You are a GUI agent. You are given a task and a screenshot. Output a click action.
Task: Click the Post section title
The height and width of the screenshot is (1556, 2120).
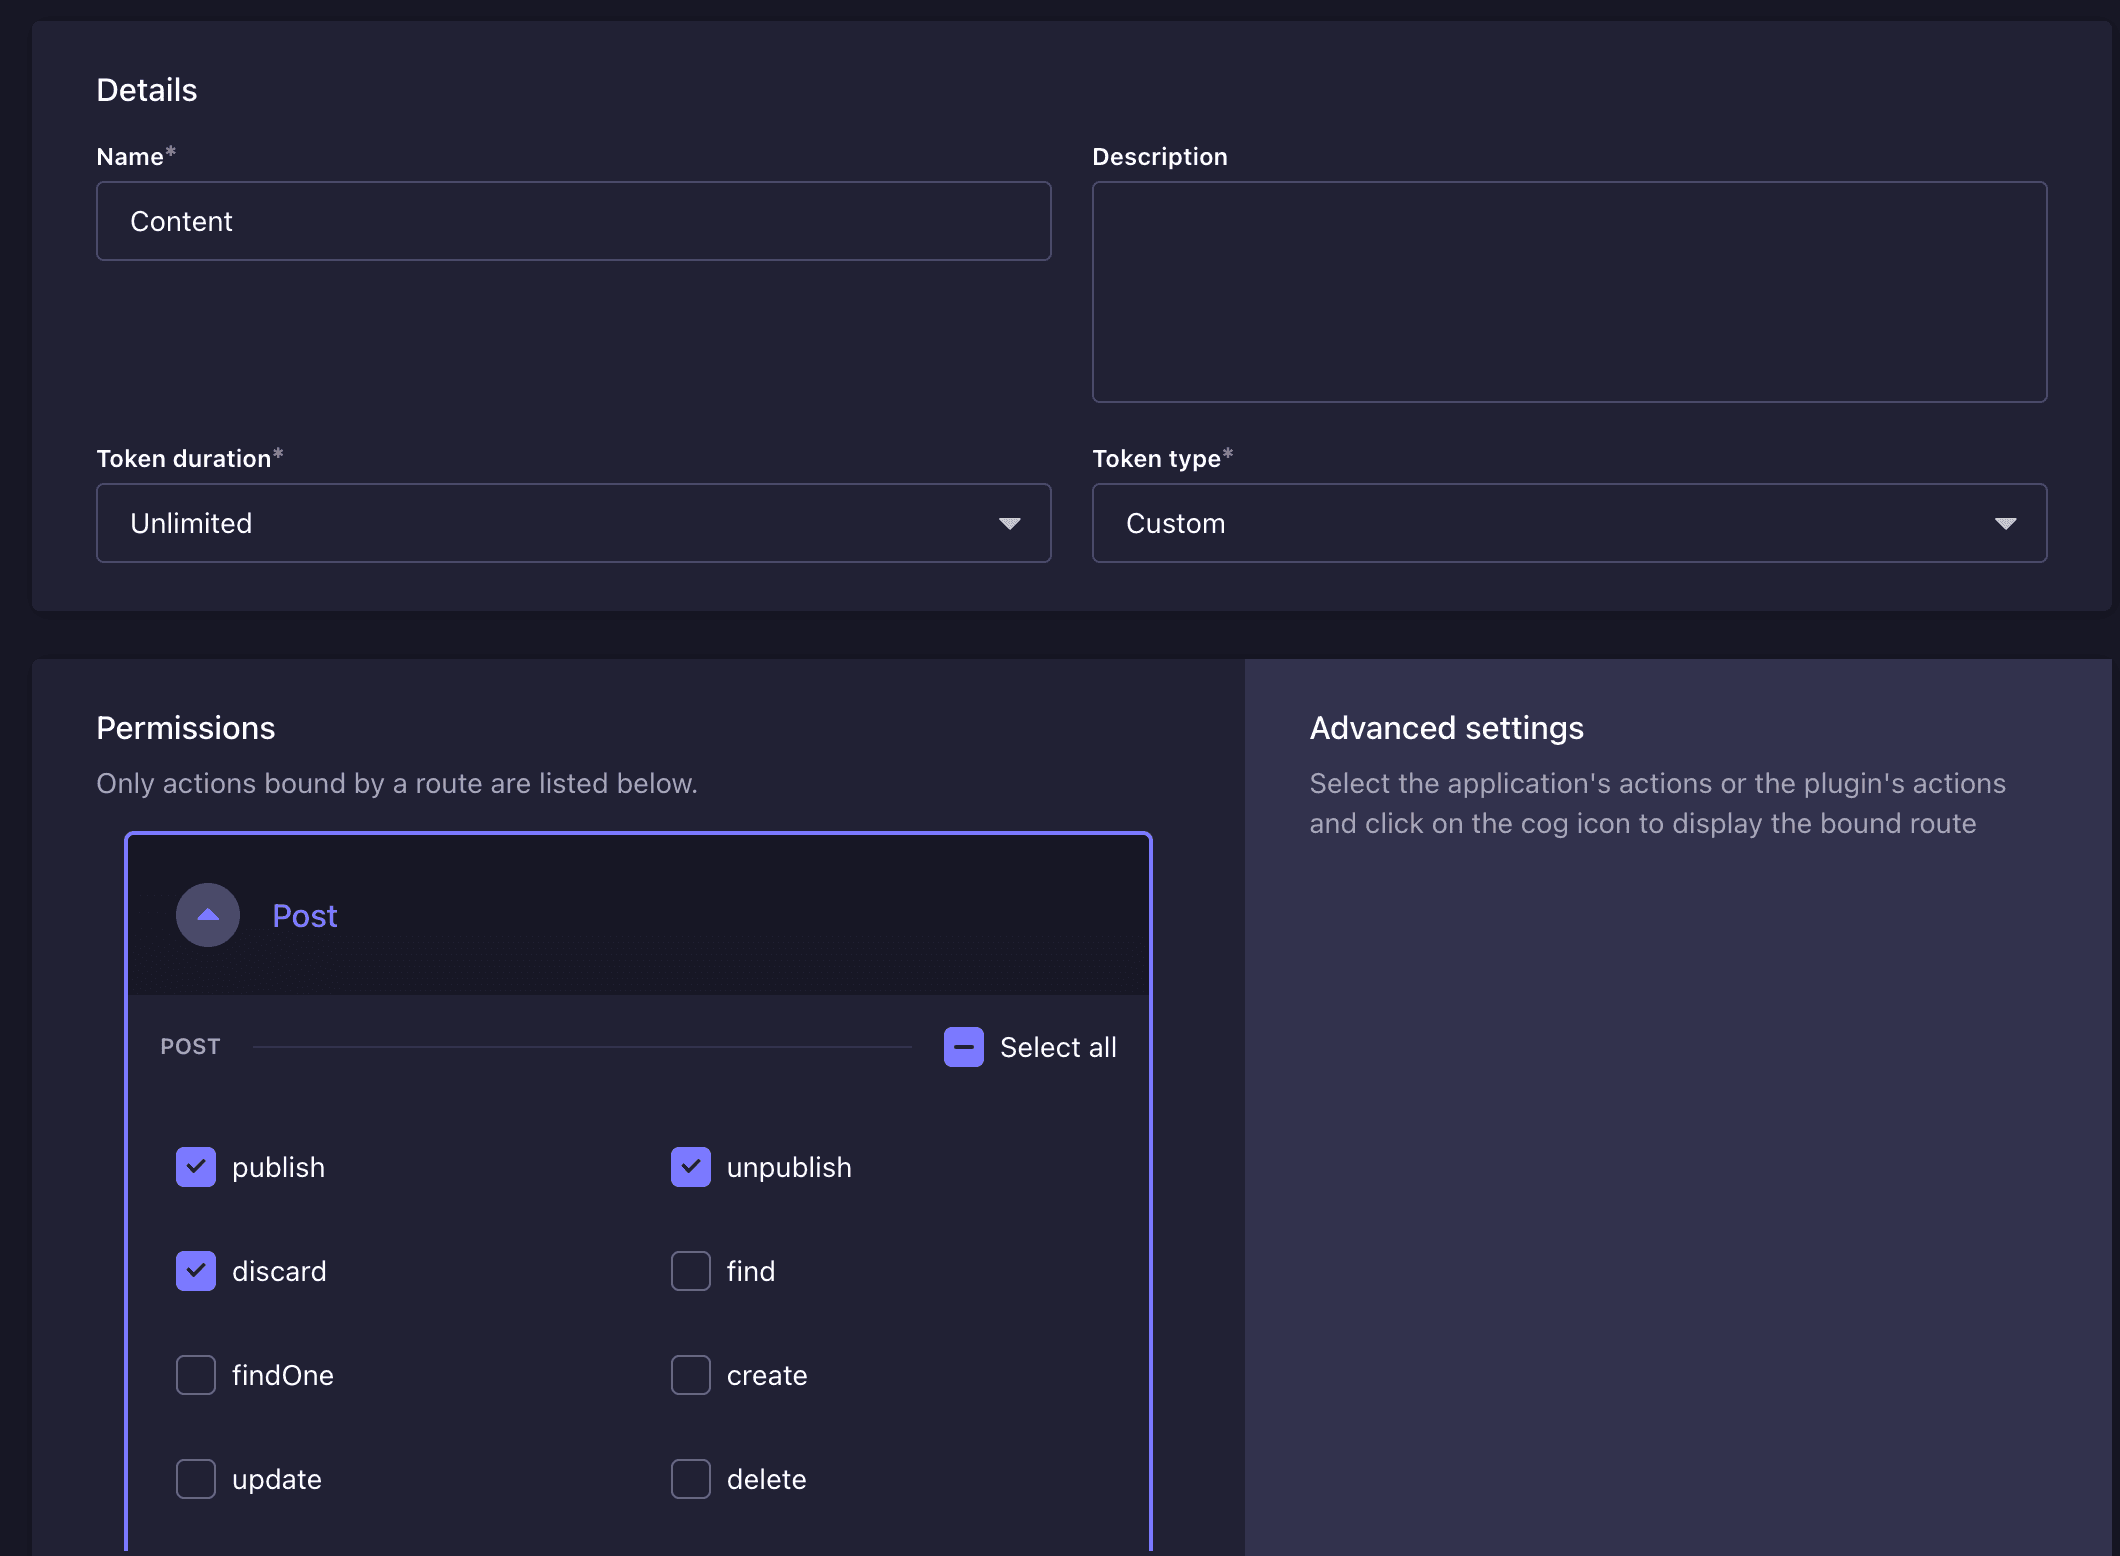pos(305,916)
